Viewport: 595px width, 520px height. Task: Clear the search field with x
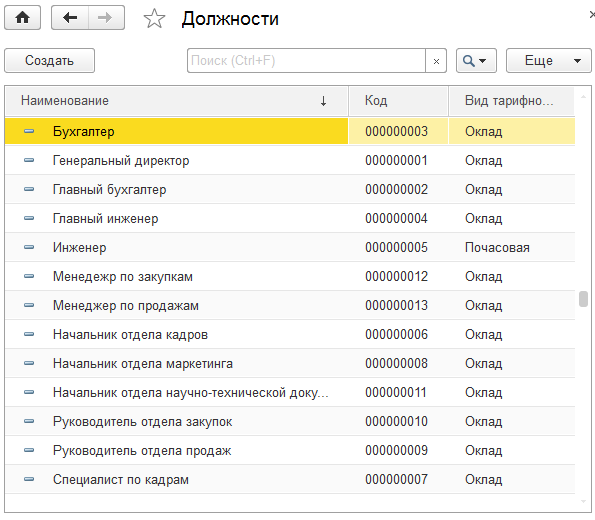point(436,61)
